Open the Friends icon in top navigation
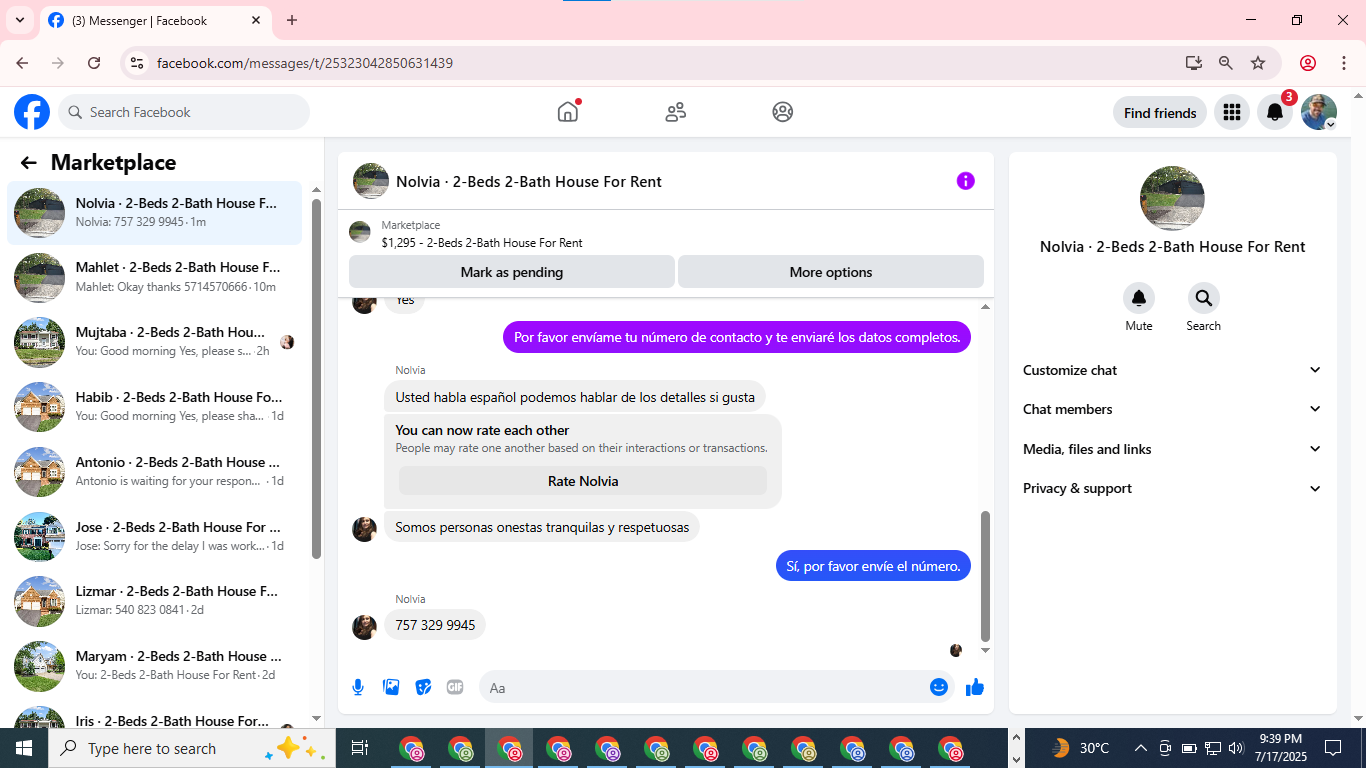This screenshot has height=768, width=1366. tap(676, 112)
